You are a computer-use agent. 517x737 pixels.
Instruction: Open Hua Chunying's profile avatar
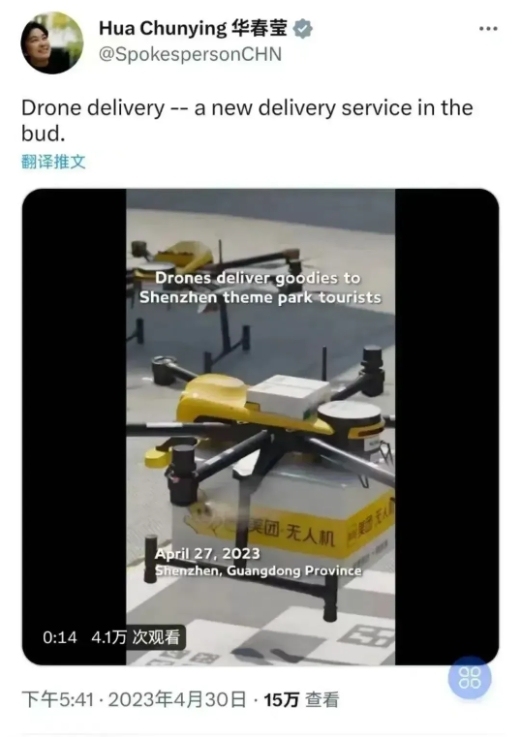[52, 43]
